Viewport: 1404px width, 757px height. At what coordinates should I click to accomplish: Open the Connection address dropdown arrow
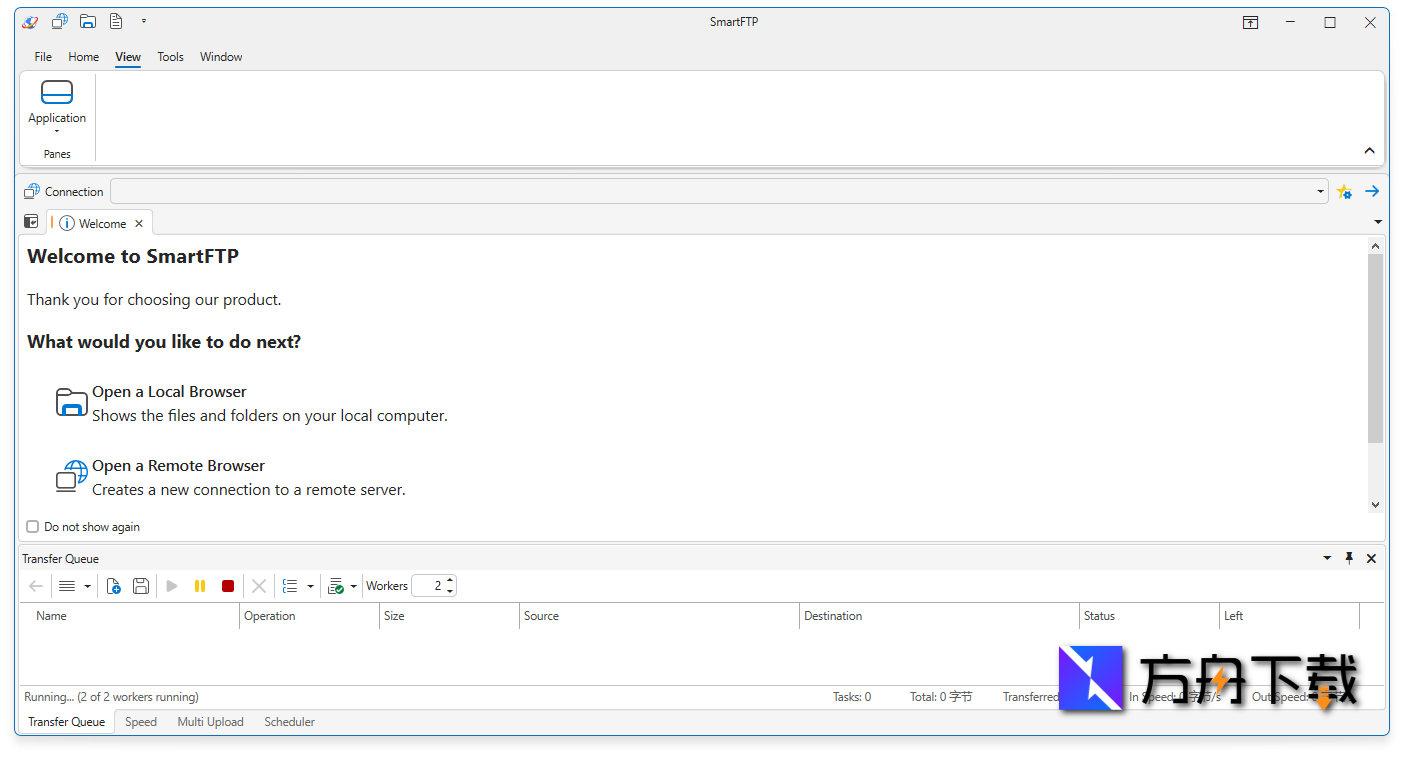click(1320, 192)
